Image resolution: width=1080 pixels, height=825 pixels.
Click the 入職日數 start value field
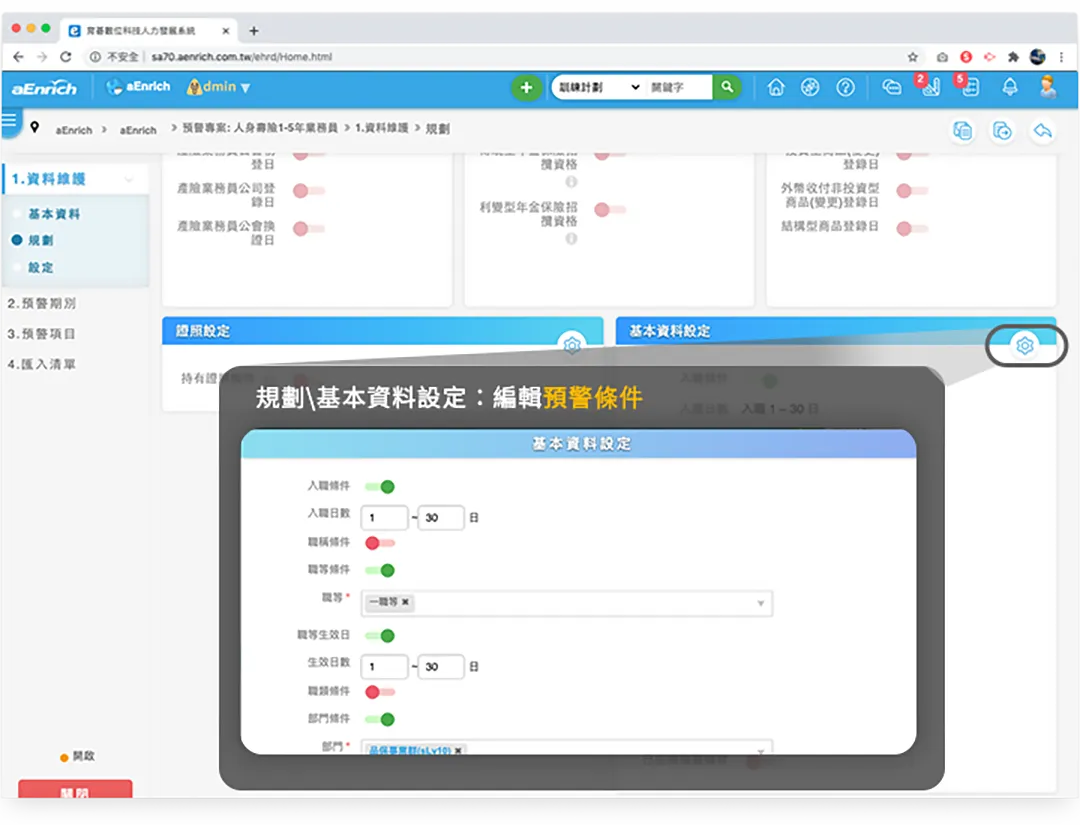385,518
